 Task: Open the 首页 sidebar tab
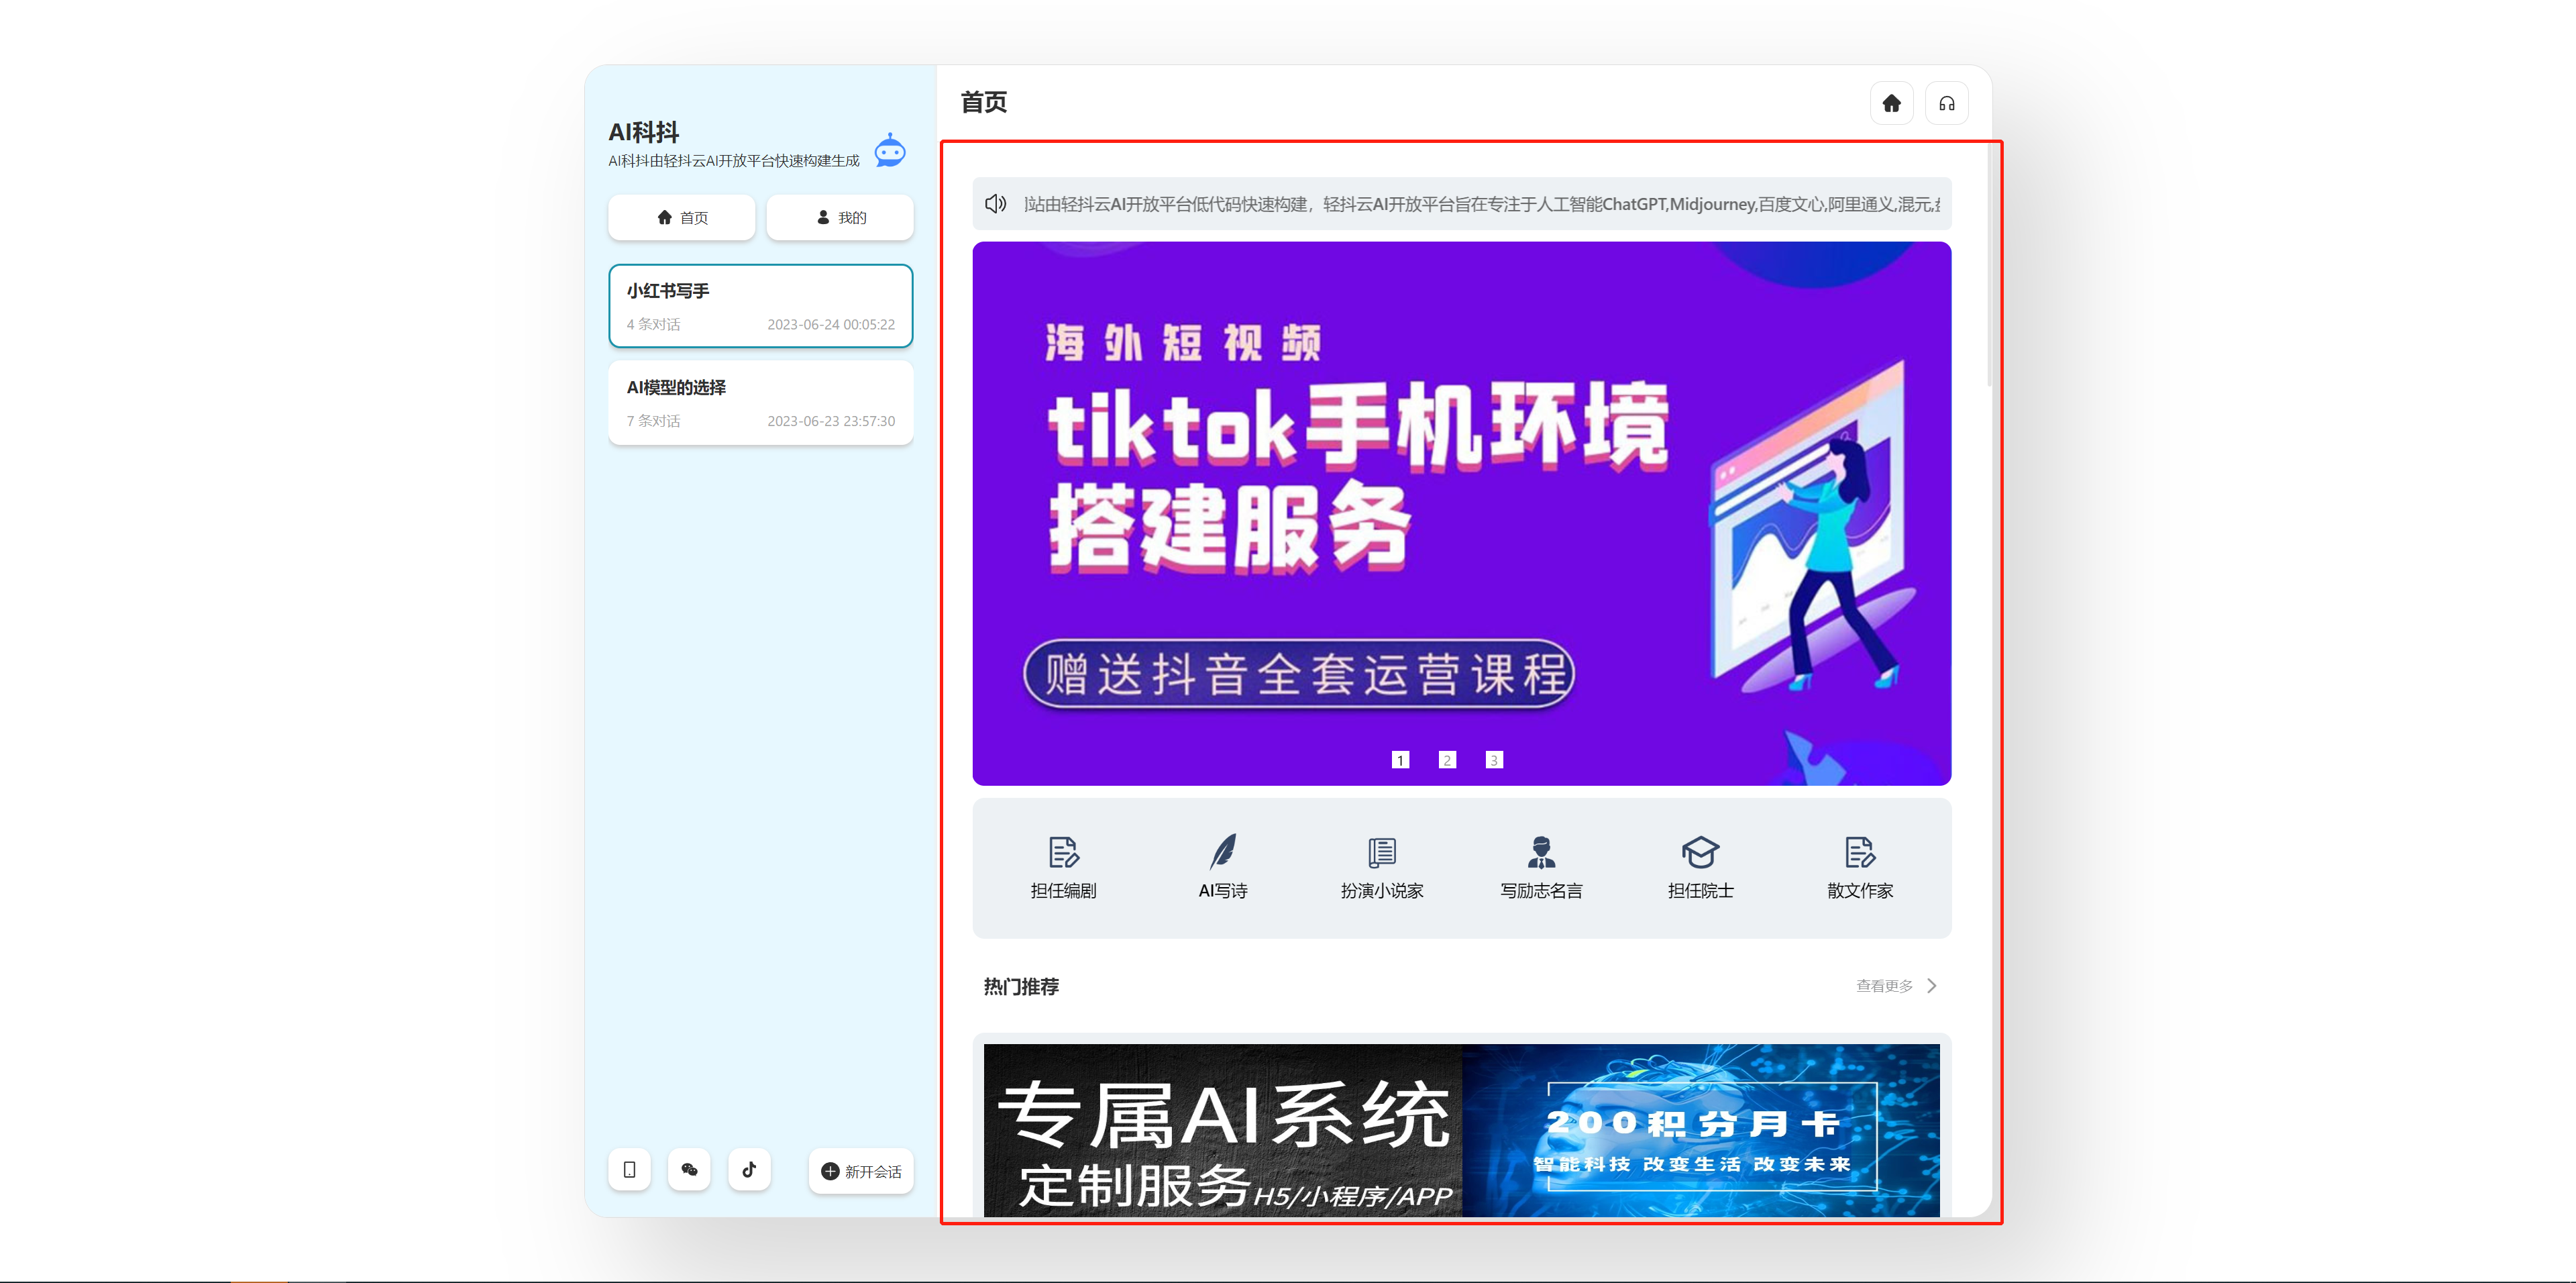pos(681,217)
